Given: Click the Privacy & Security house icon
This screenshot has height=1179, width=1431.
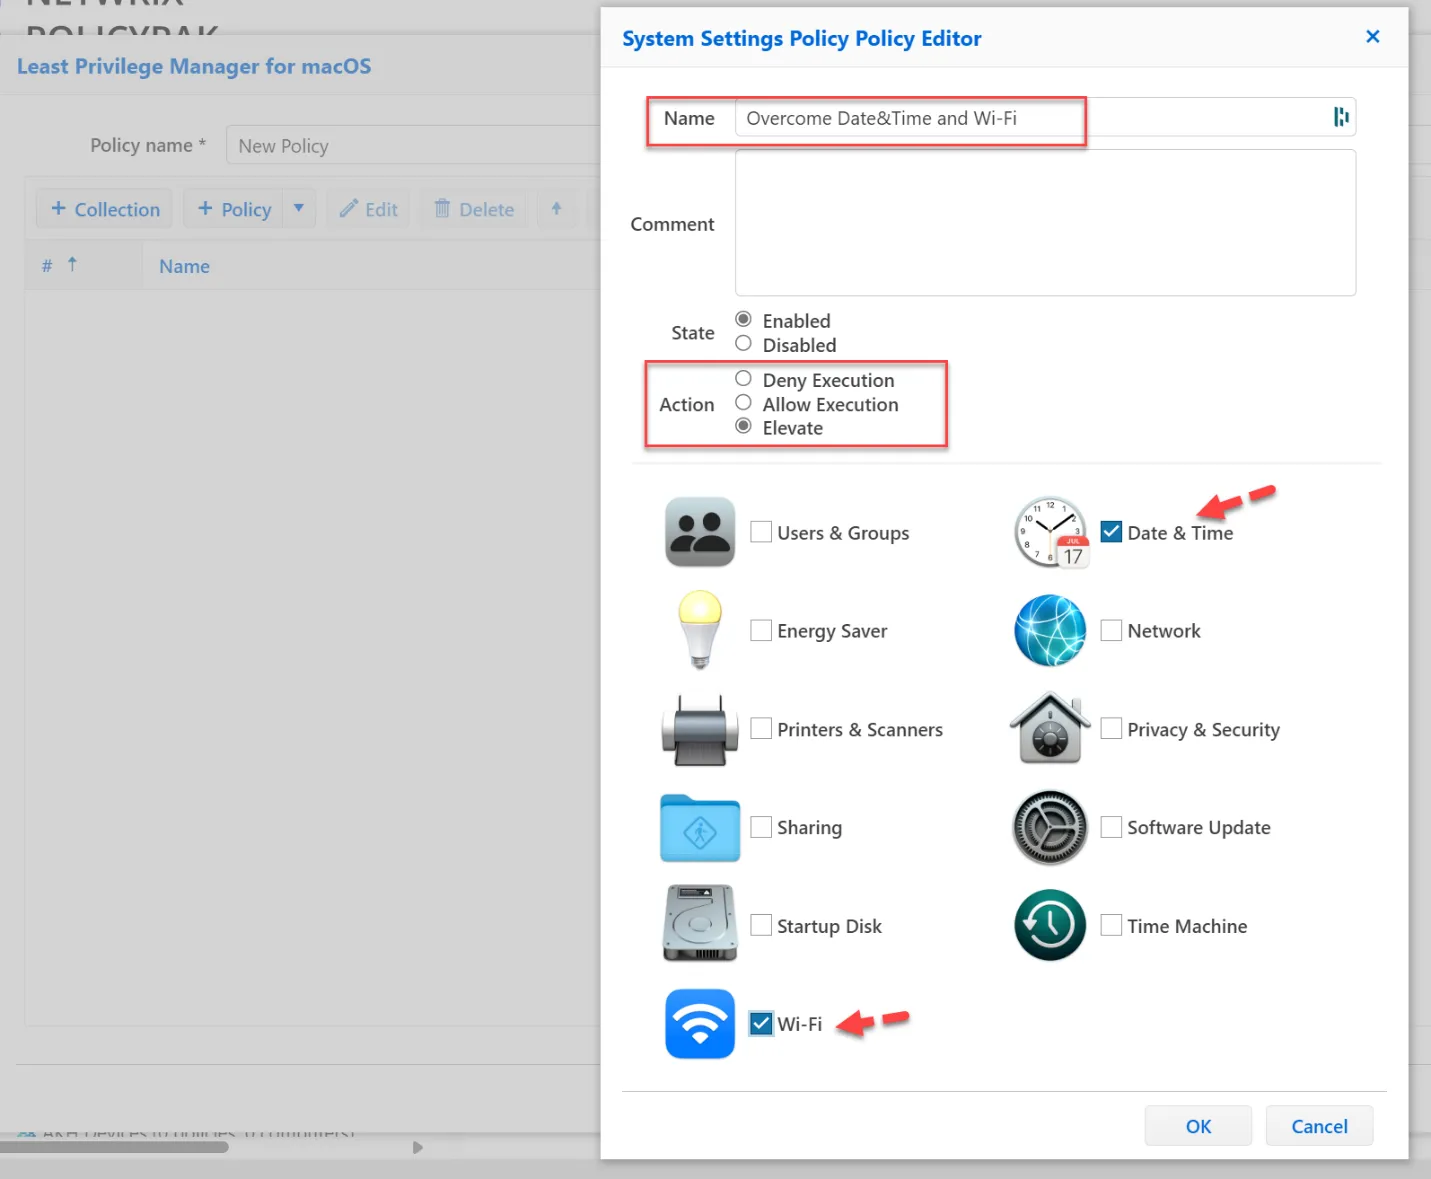Looking at the screenshot, I should point(1050,729).
